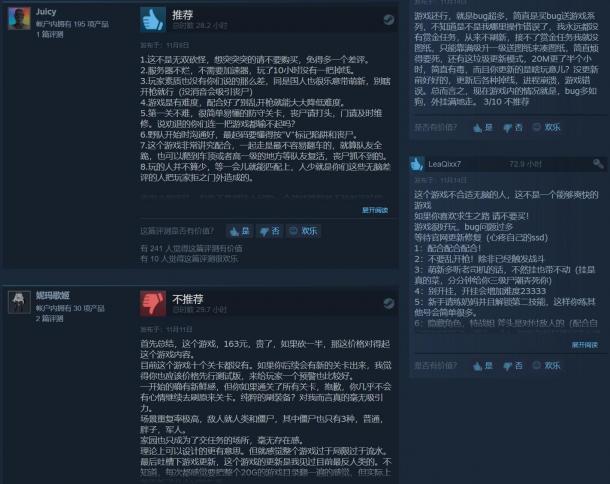Image resolution: width=610 pixels, height=484 pixels.
Task: Expand Juicy's review with 展开阅读
Action: (x=375, y=210)
